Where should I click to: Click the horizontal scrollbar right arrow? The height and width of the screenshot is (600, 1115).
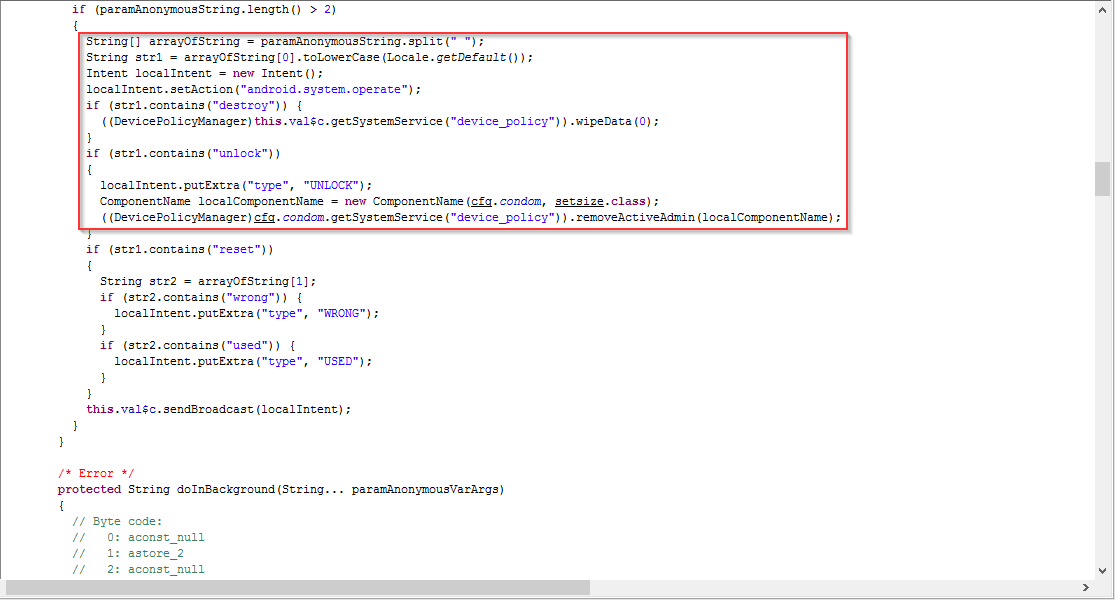tap(1086, 587)
